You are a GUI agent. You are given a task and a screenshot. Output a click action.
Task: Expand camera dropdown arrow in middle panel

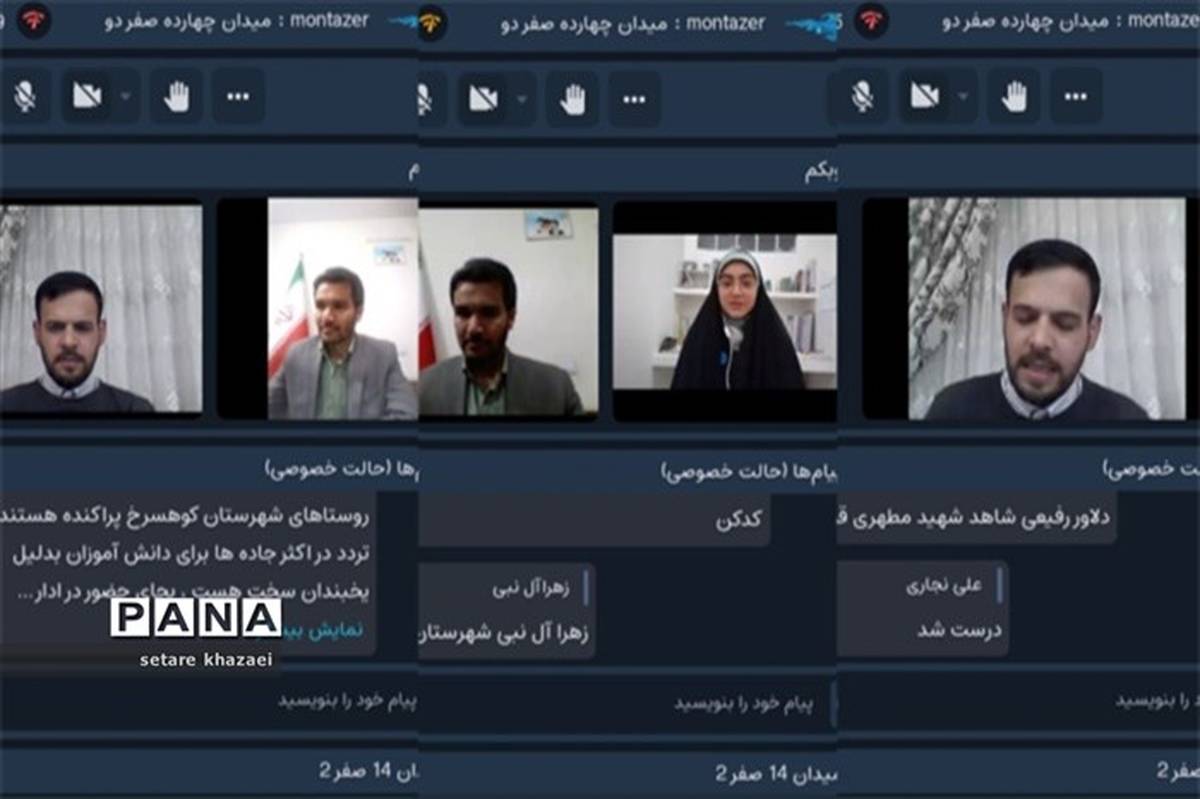point(522,99)
